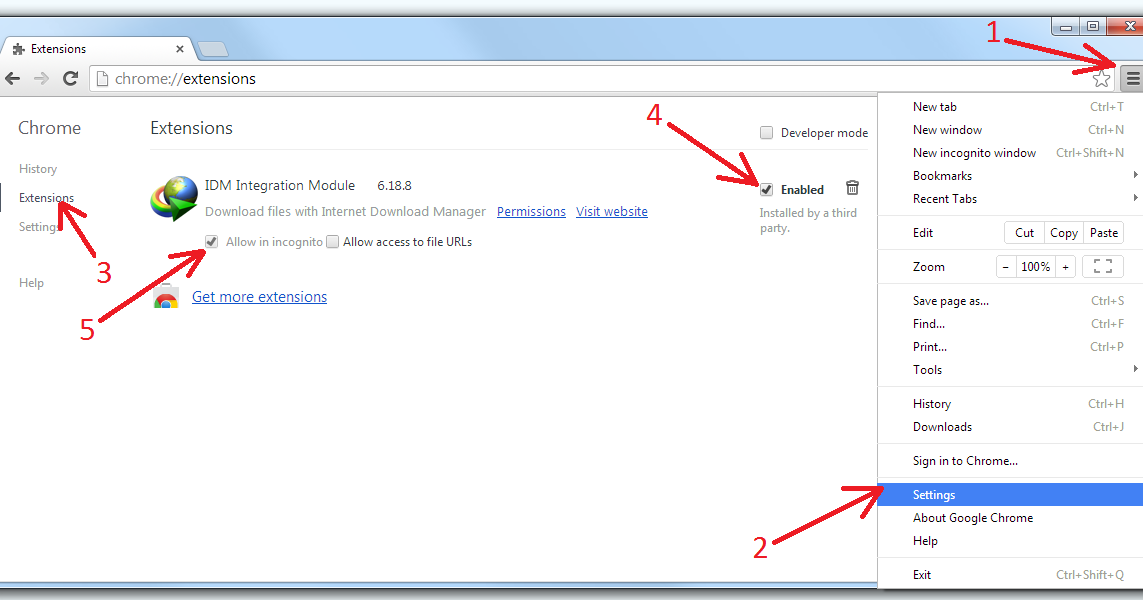Click the IDM Integration Module icon

(174, 198)
